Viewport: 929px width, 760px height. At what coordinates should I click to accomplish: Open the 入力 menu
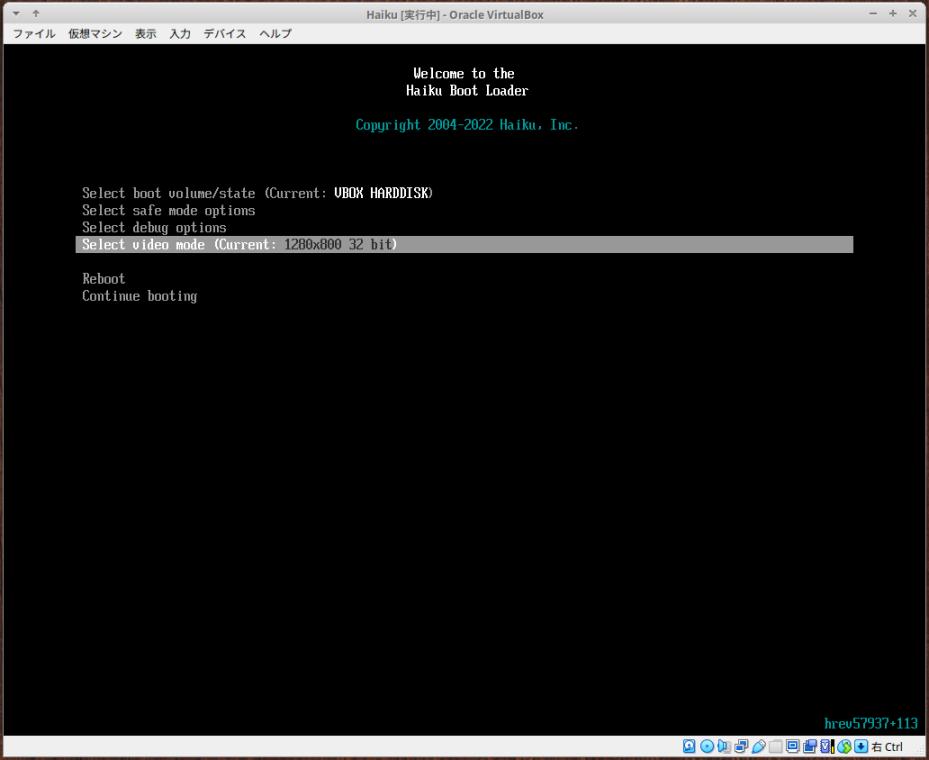180,34
